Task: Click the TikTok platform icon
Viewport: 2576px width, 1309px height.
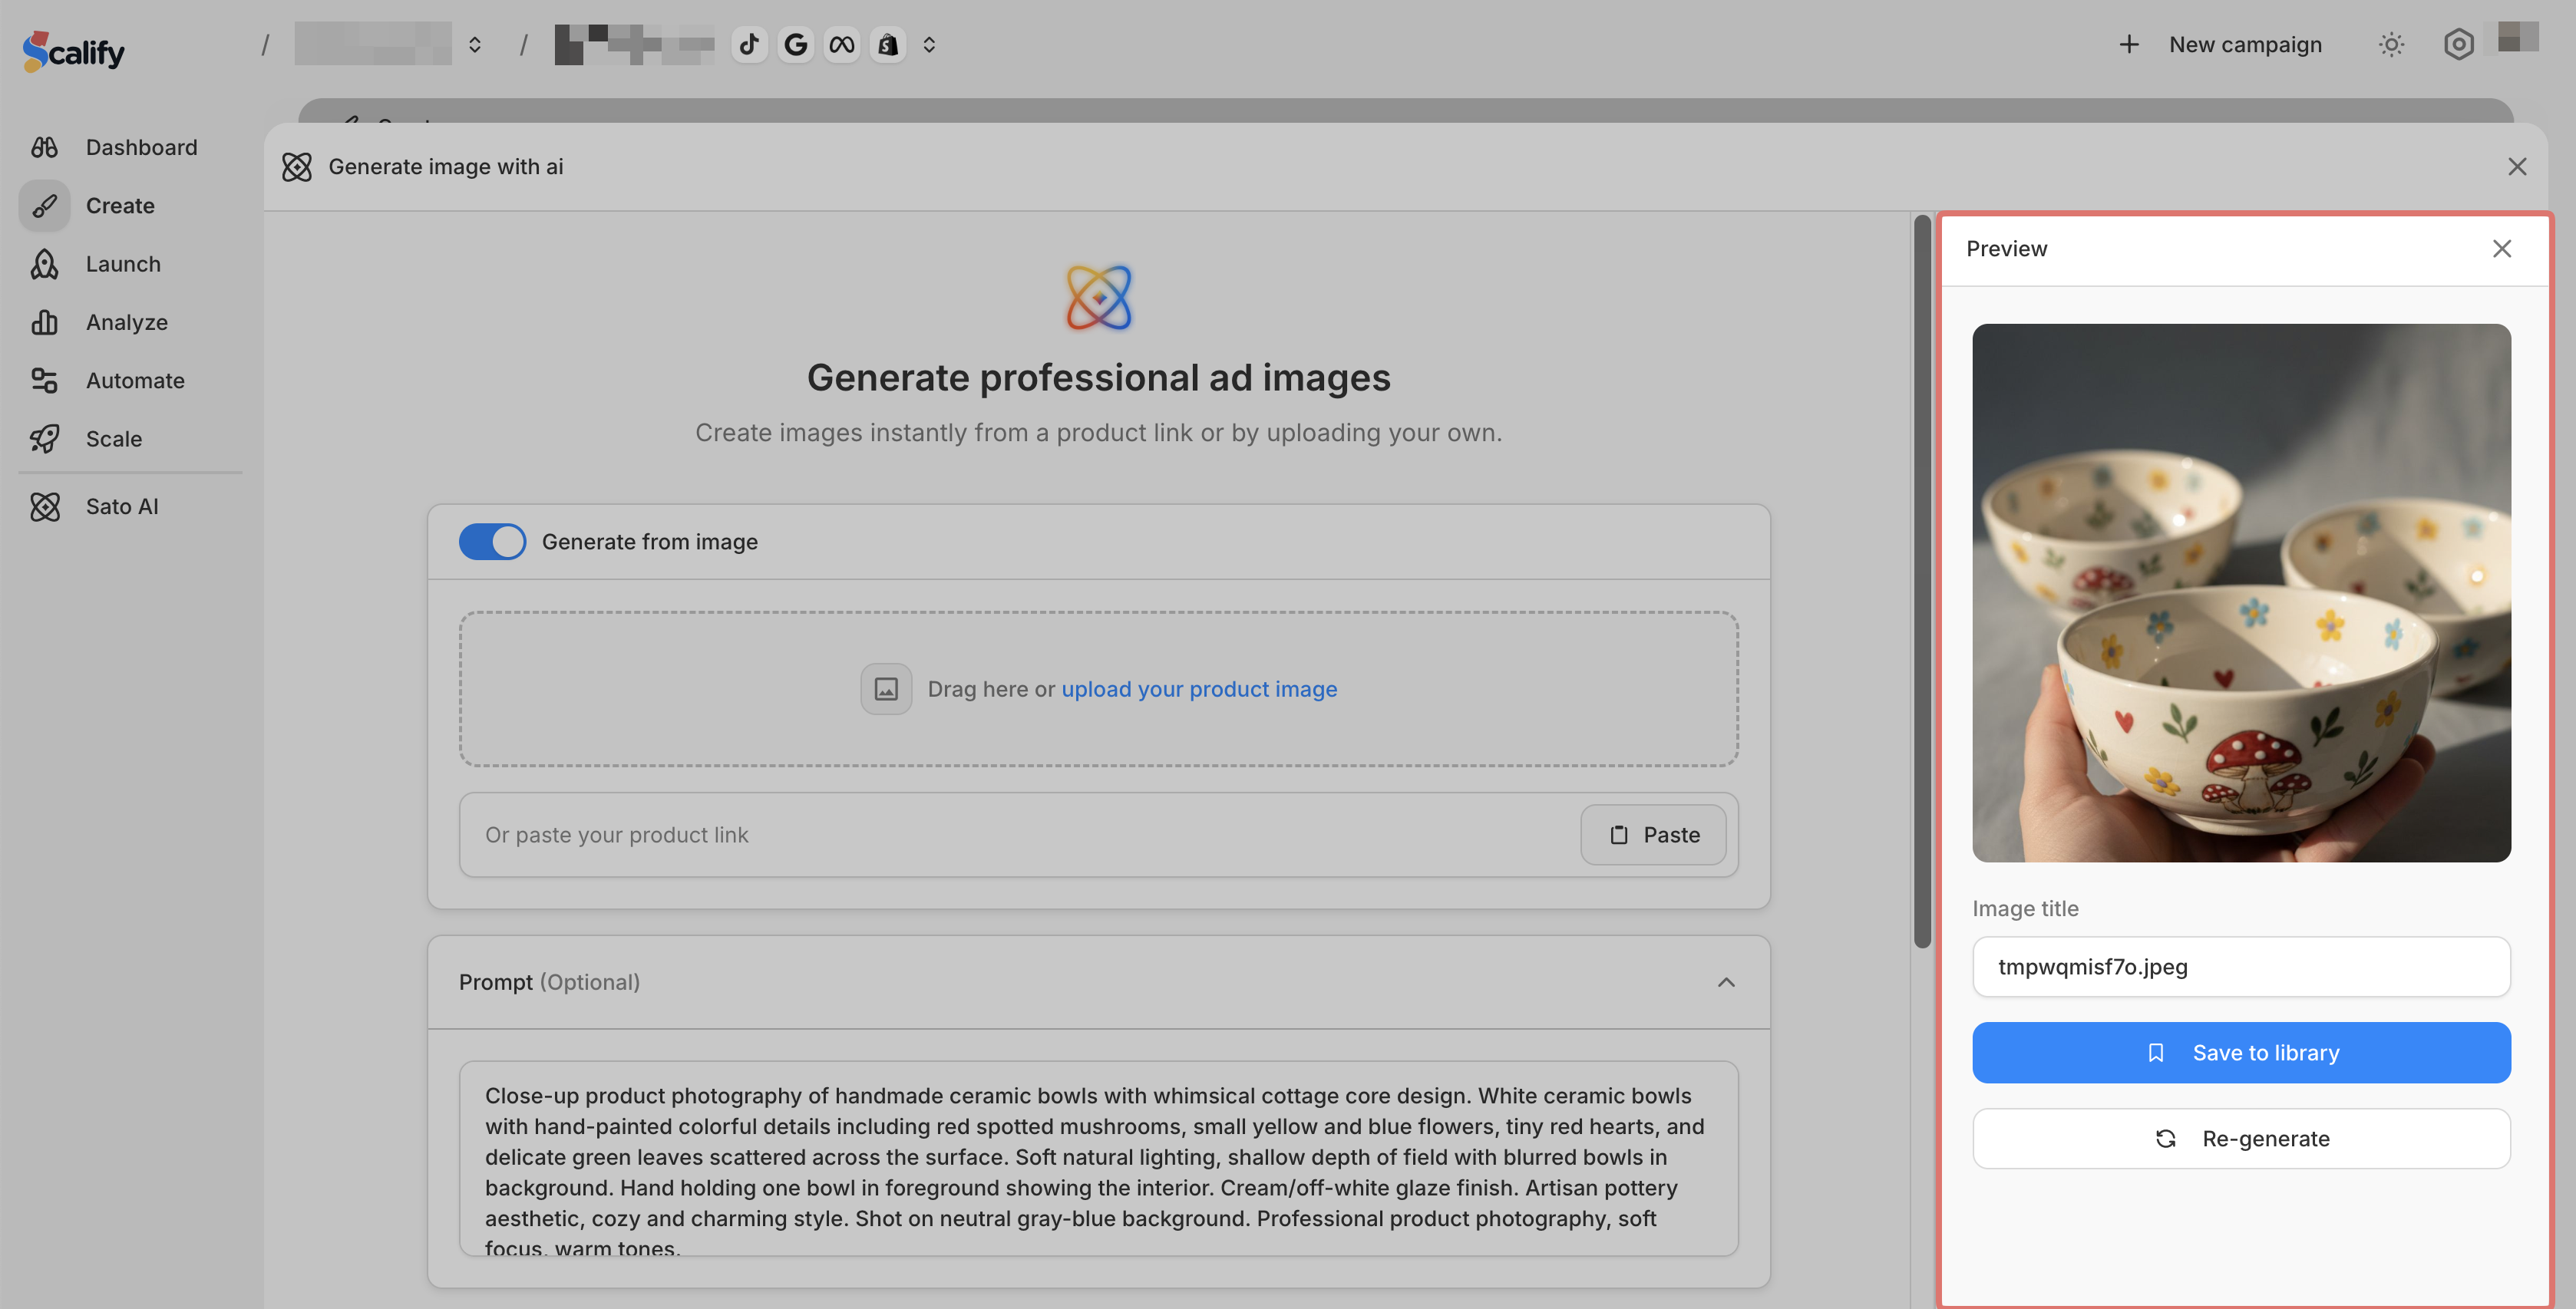Action: (x=749, y=44)
